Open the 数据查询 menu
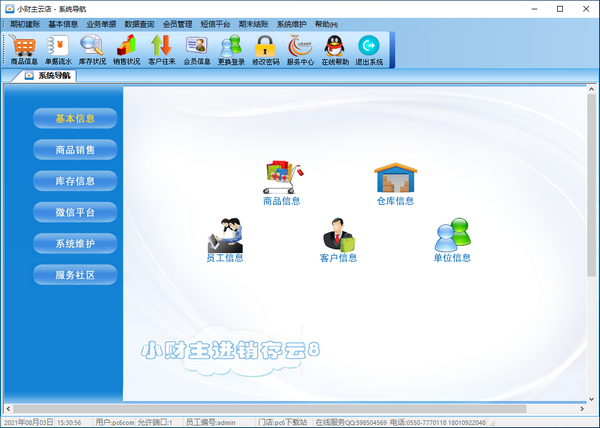The height and width of the screenshot is (428, 600). pyautogui.click(x=139, y=23)
